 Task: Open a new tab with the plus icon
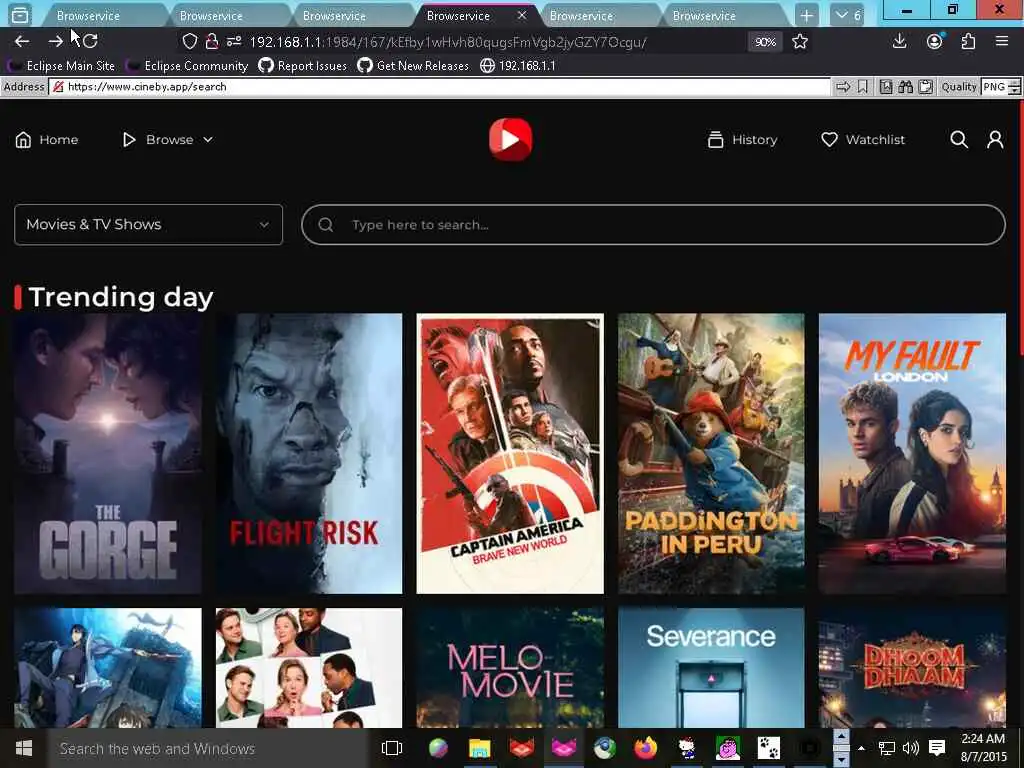pos(807,15)
